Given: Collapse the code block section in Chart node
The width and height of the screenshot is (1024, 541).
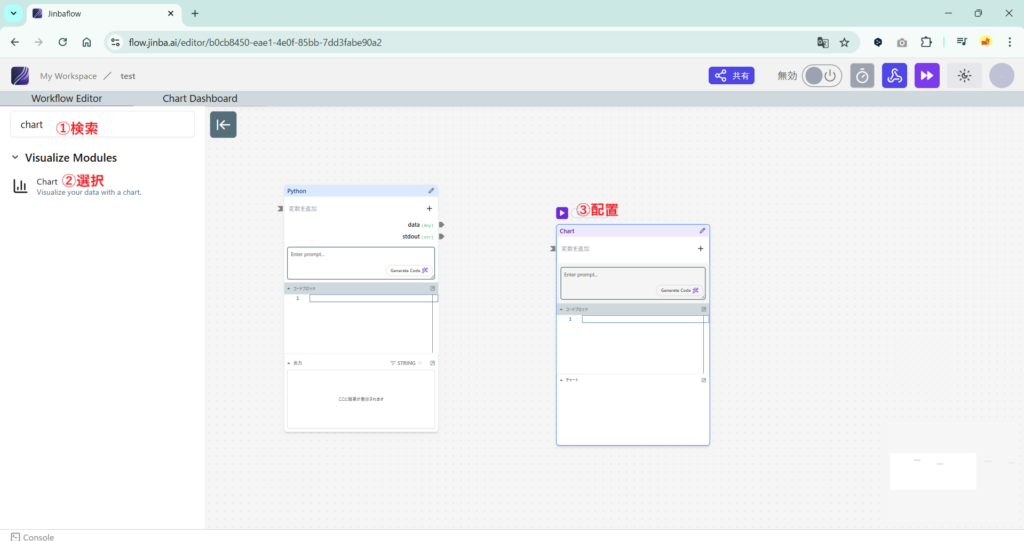Looking at the screenshot, I should 562,310.
